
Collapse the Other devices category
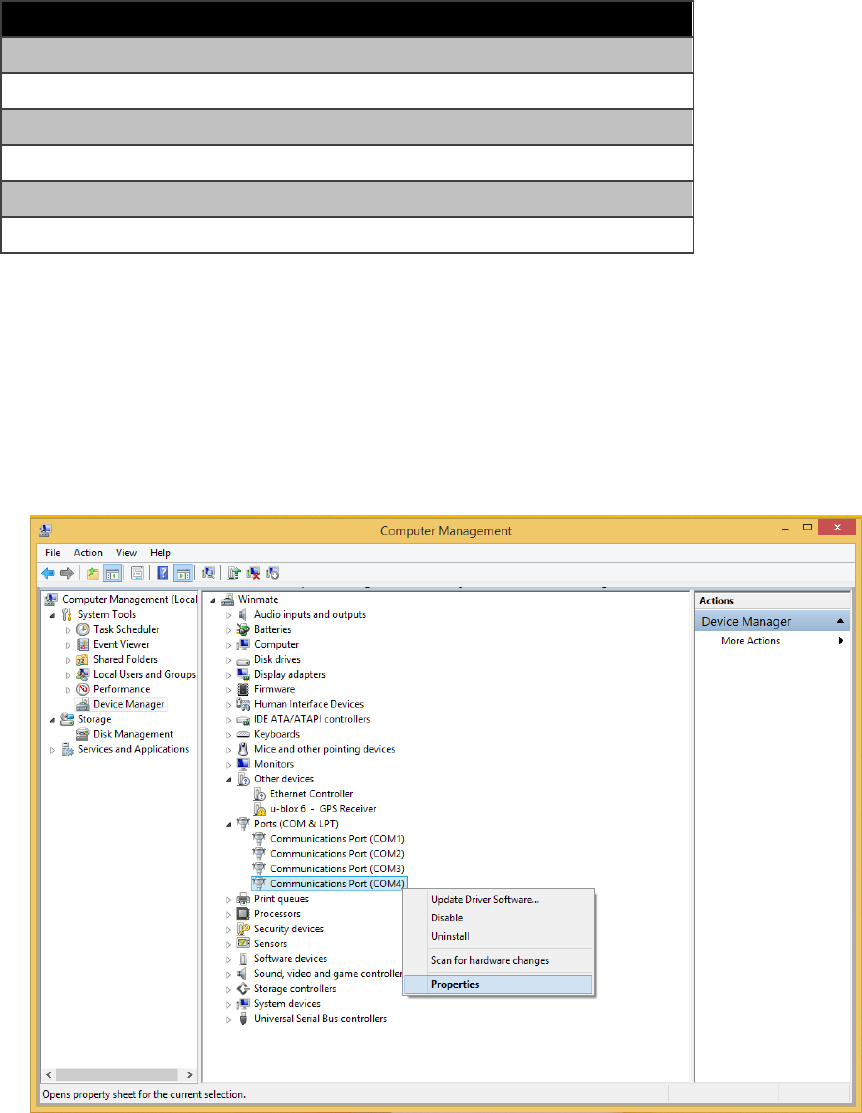tap(229, 780)
